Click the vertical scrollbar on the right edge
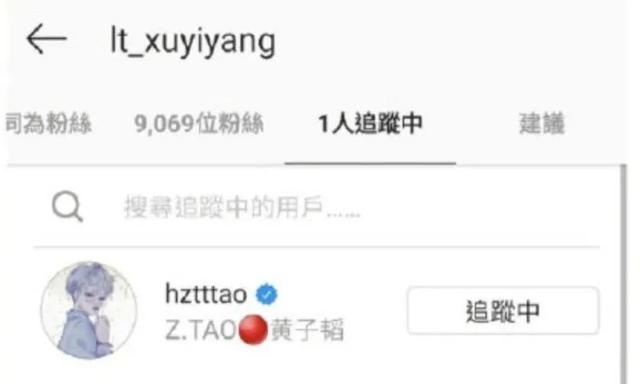 pyautogui.click(x=623, y=273)
